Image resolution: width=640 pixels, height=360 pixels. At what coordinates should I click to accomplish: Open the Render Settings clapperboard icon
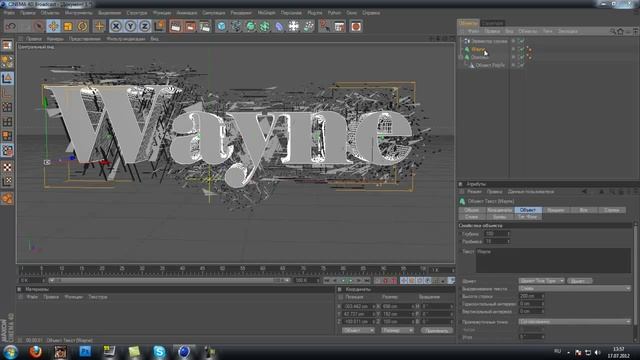[x=204, y=26]
